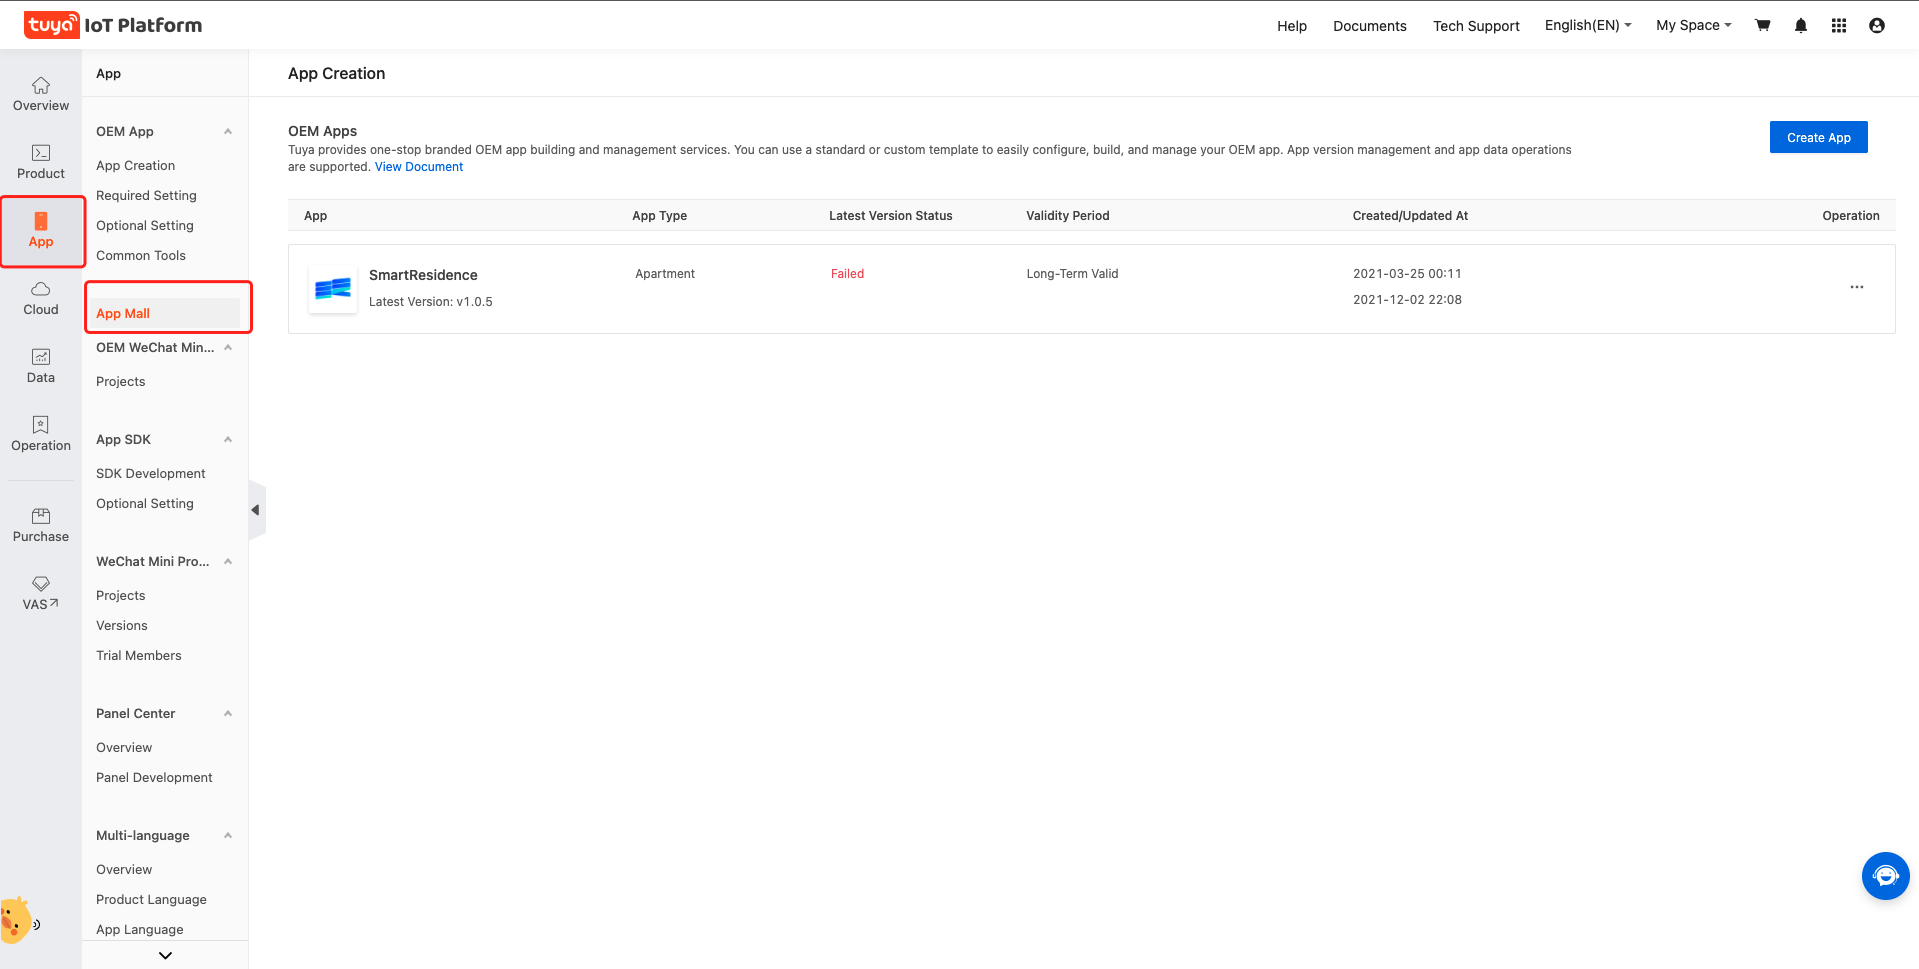Select App Creation in the menu
1919x969 pixels.
(135, 165)
